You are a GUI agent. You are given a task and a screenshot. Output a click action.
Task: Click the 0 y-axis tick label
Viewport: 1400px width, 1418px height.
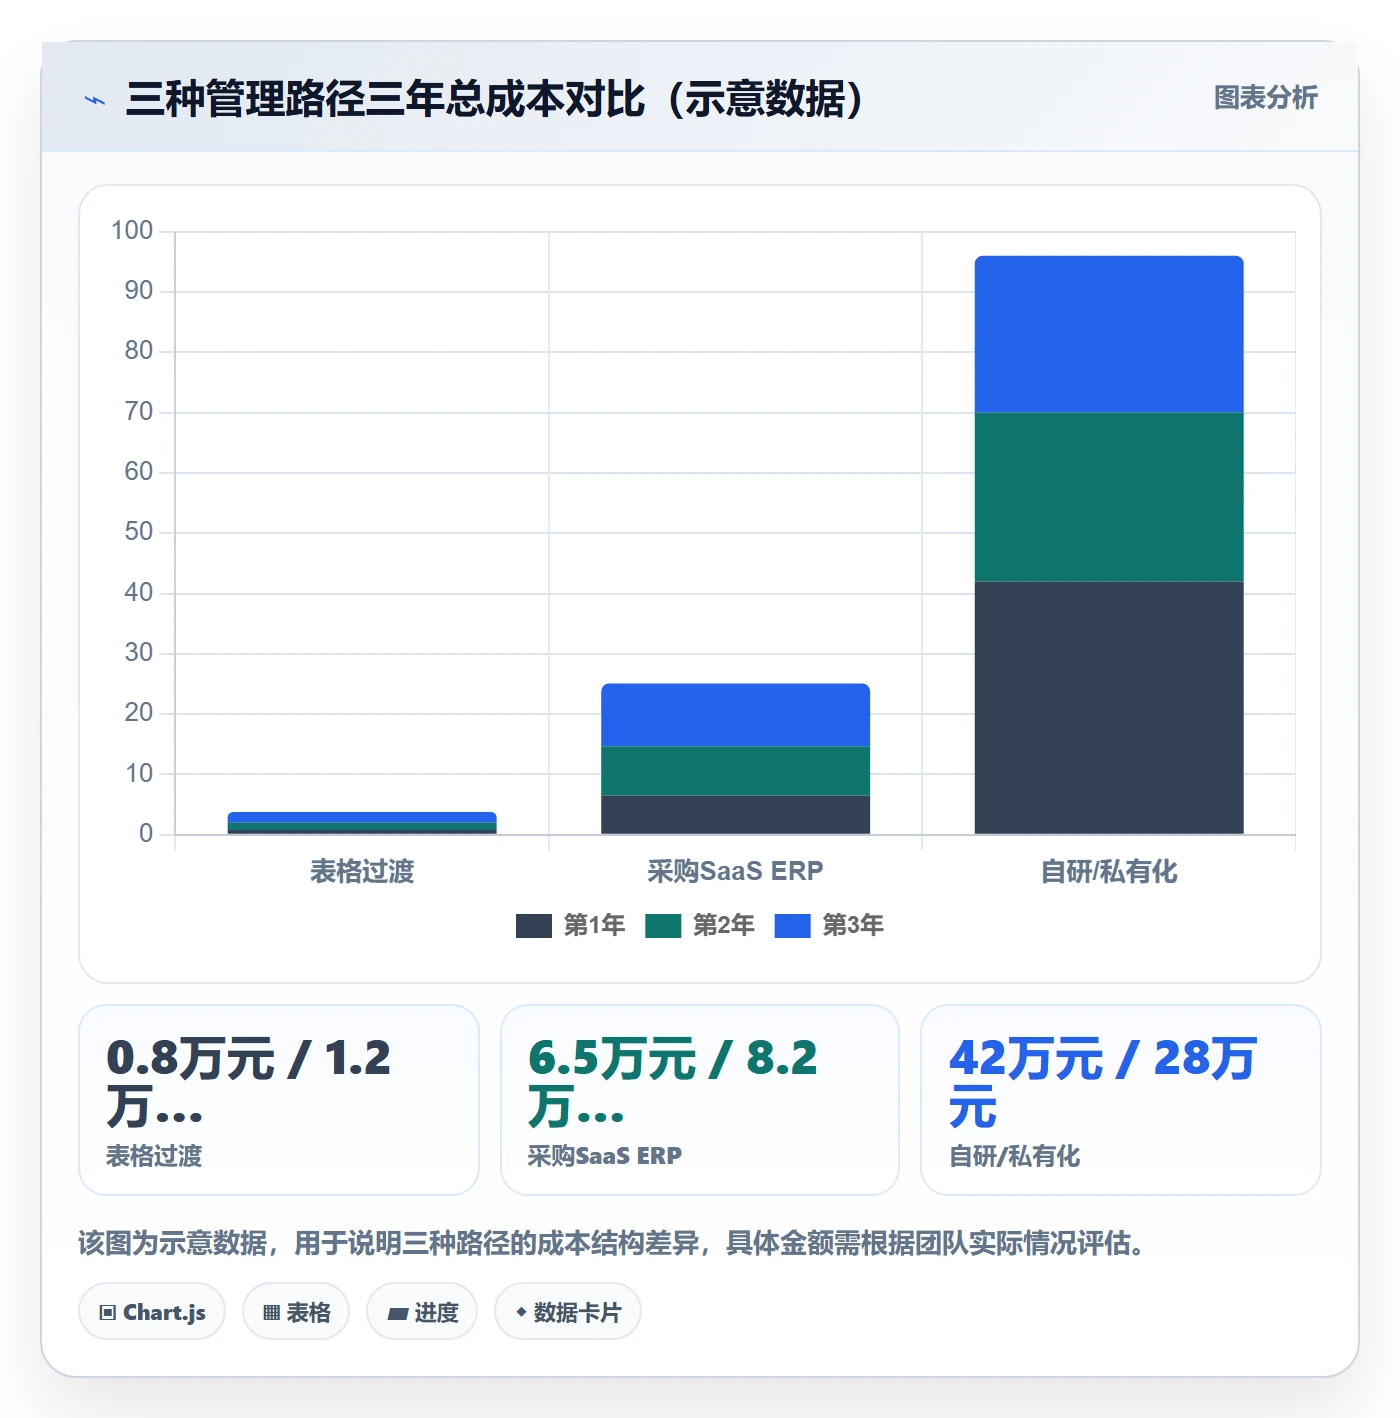coord(146,834)
